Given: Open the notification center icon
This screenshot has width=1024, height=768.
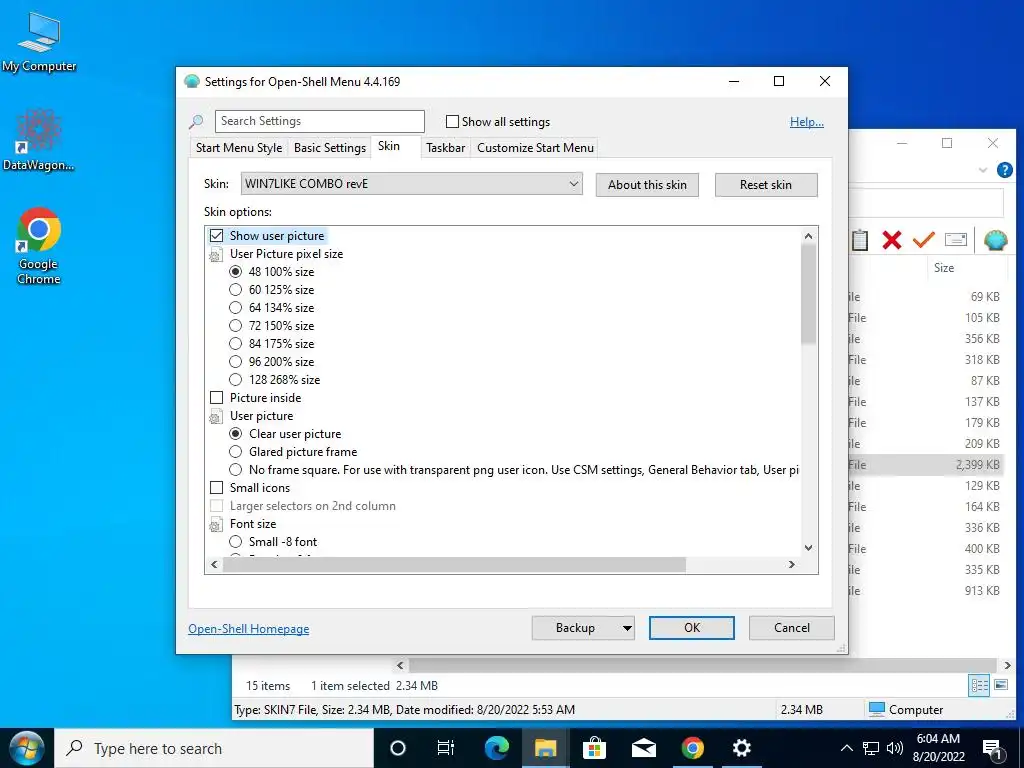Looking at the screenshot, I should [x=993, y=750].
